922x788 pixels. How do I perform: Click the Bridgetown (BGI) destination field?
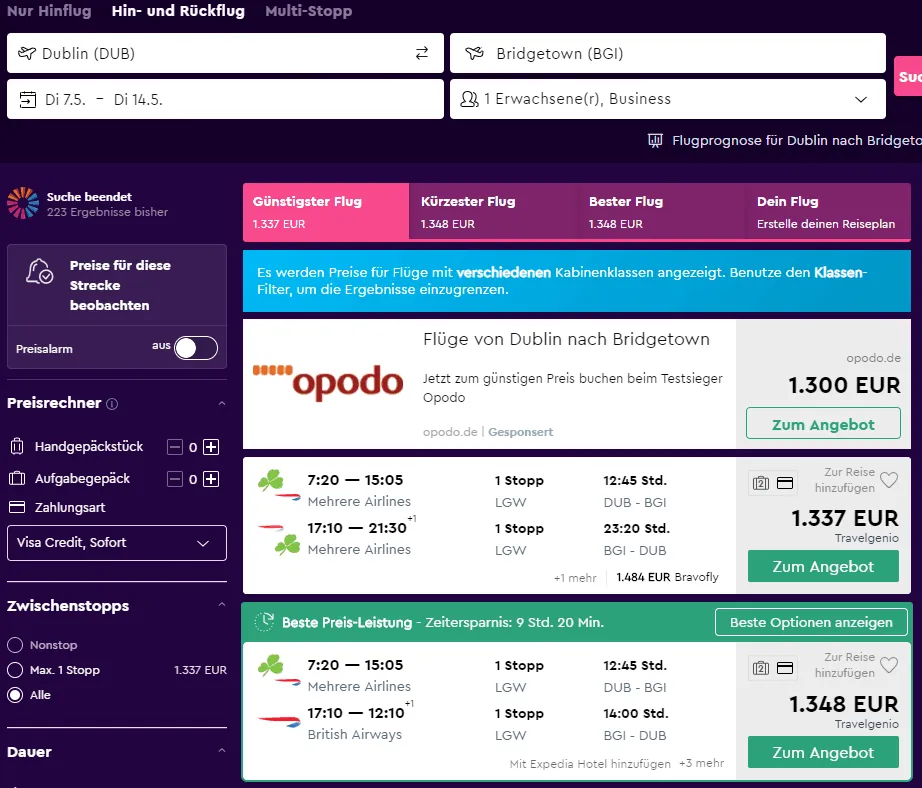pyautogui.click(x=667, y=54)
